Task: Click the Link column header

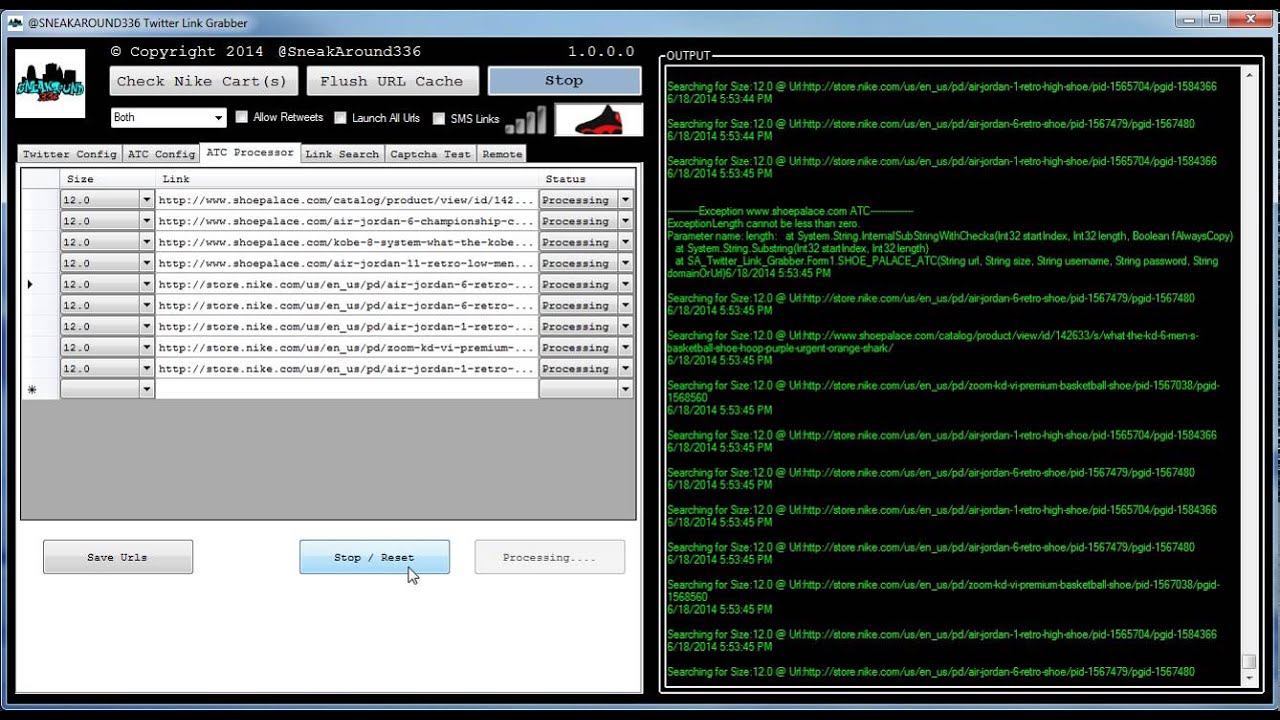Action: click(346, 179)
